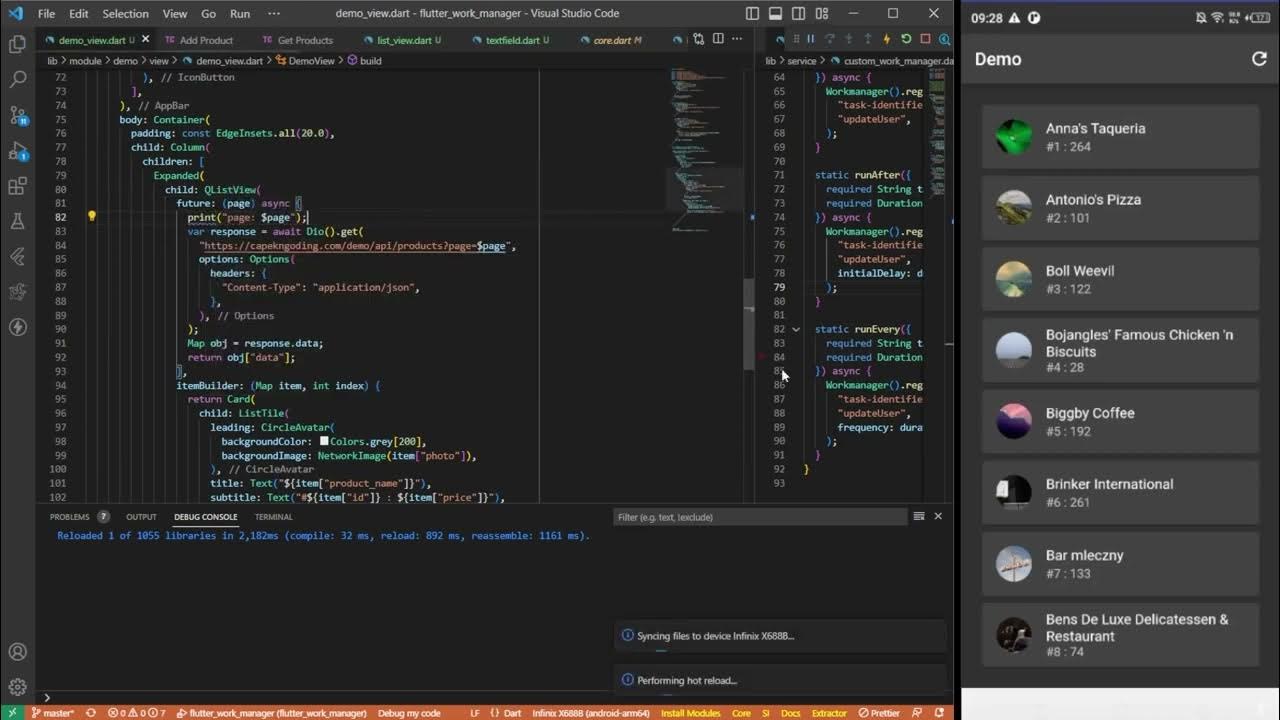
Task: Open the Search view in activity bar
Action: click(x=17, y=79)
